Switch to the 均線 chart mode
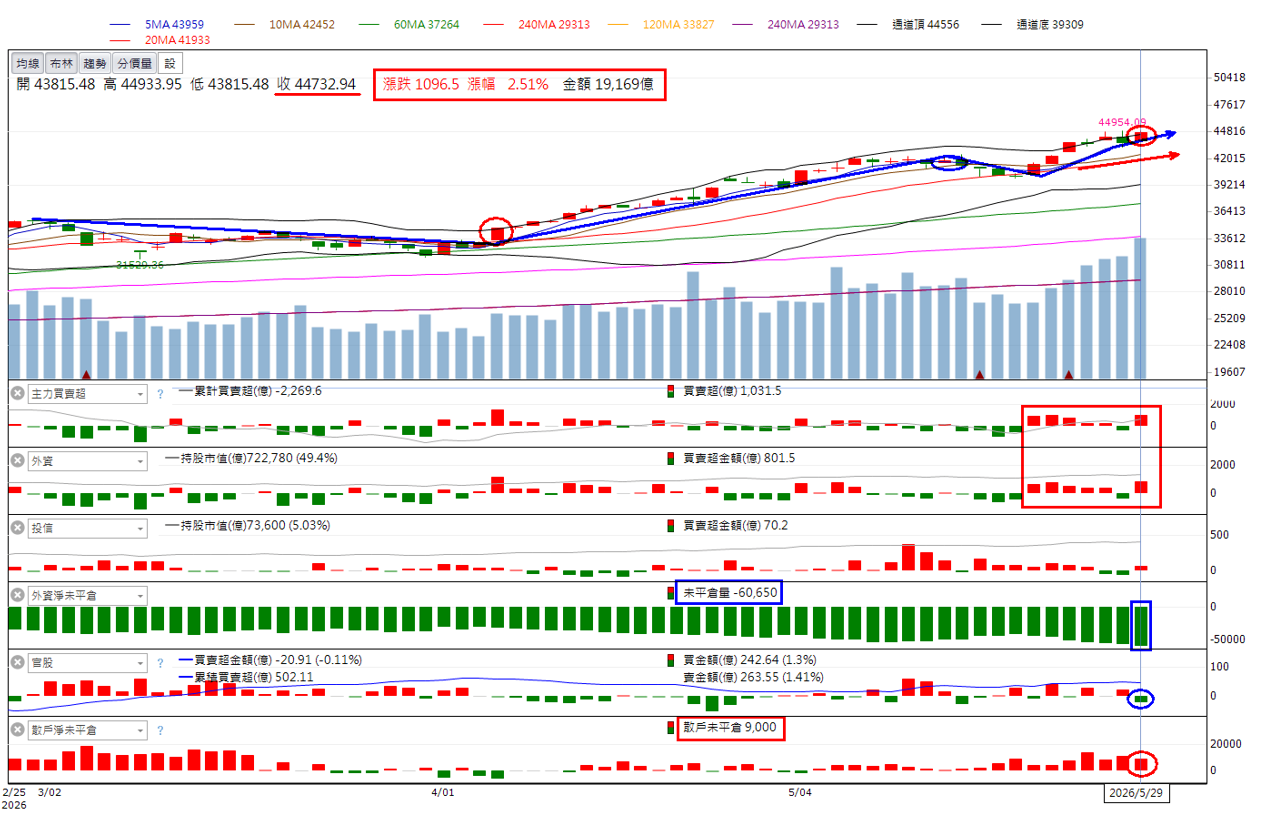Viewport: 1265px width, 813px height. (27, 63)
